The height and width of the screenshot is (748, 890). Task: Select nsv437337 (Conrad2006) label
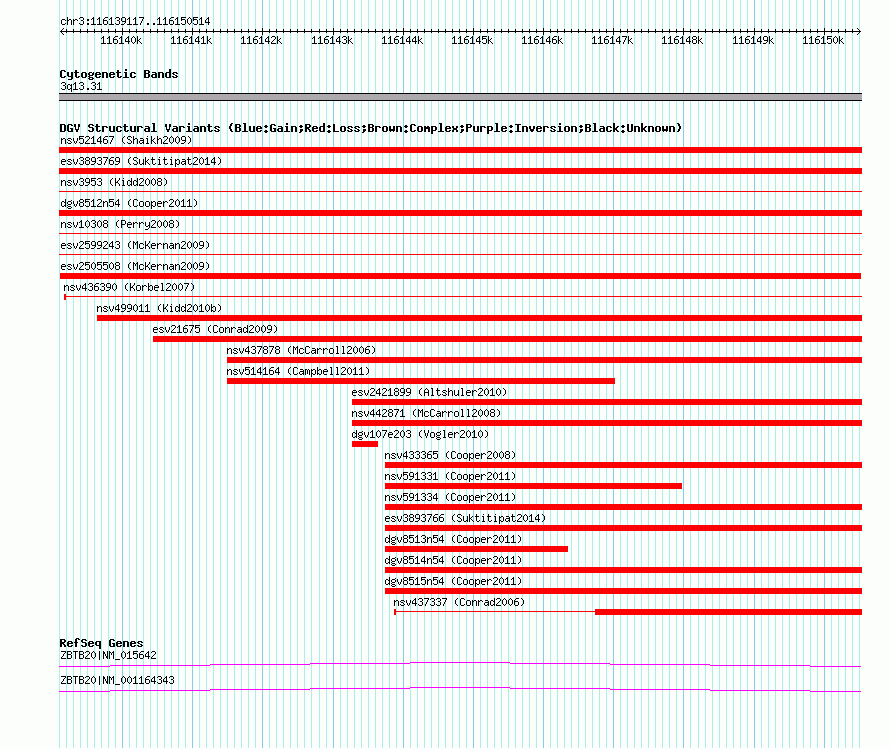click(459, 602)
